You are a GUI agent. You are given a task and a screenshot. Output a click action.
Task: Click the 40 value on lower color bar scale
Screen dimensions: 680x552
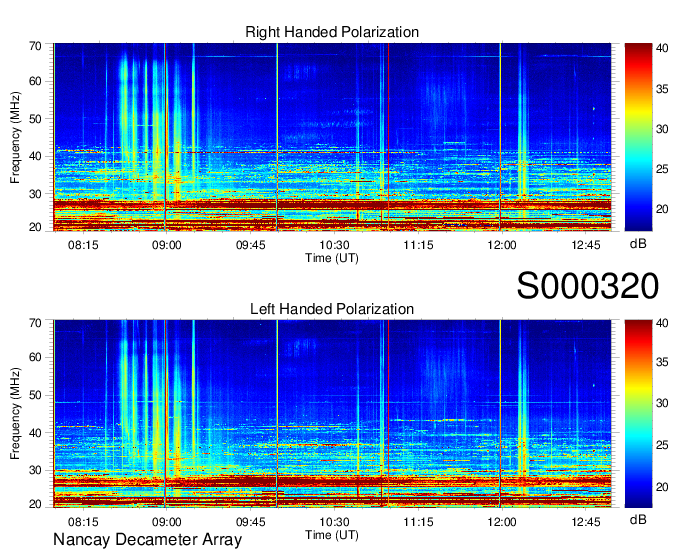click(x=662, y=323)
